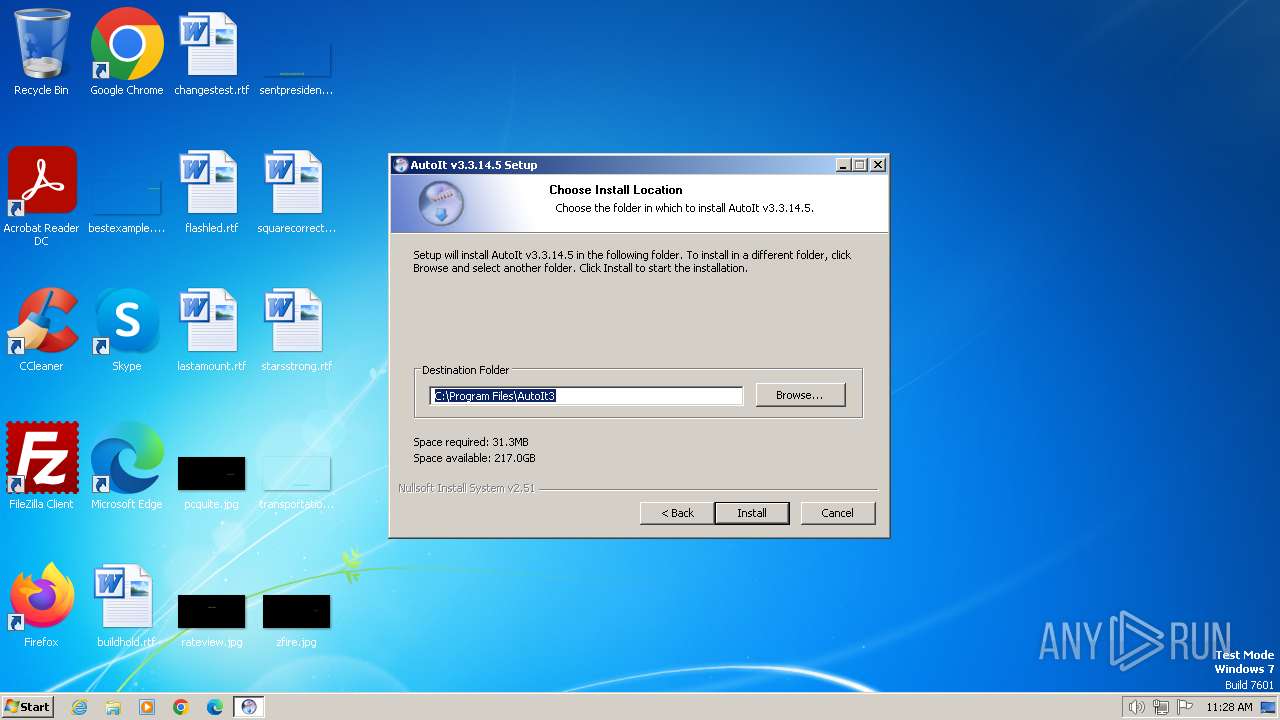Image resolution: width=1280 pixels, height=720 pixels.
Task: Click the 'Space available: 217.0GB' text
Action: pyautogui.click(x=474, y=458)
